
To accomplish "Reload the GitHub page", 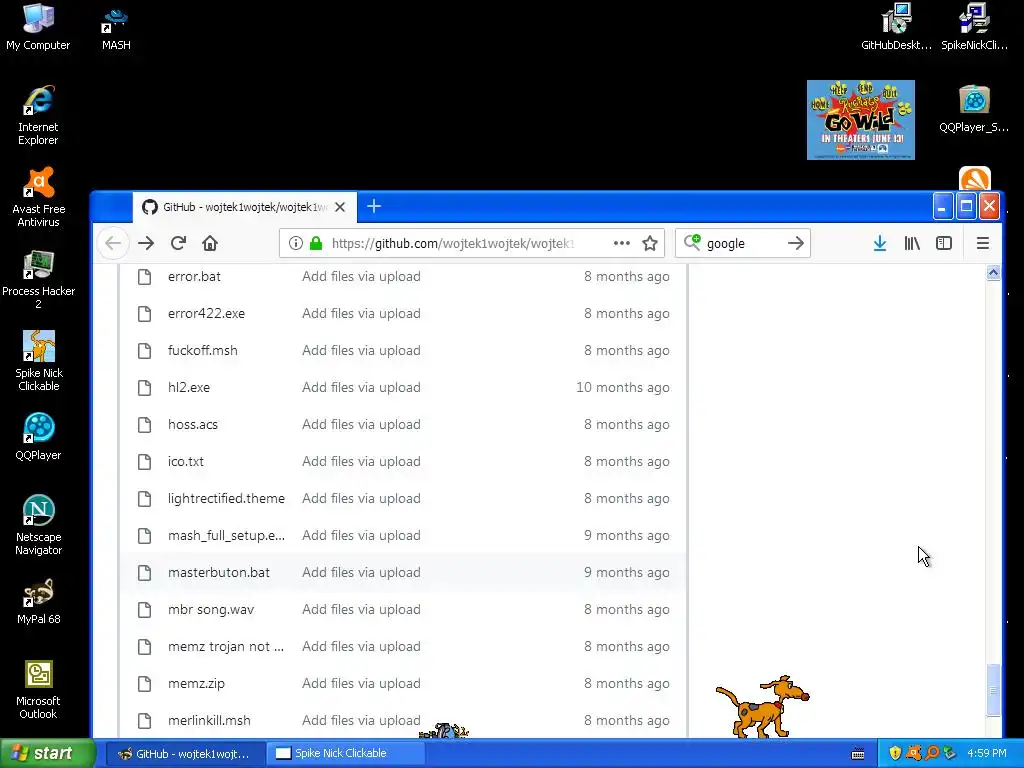I will (x=178, y=244).
